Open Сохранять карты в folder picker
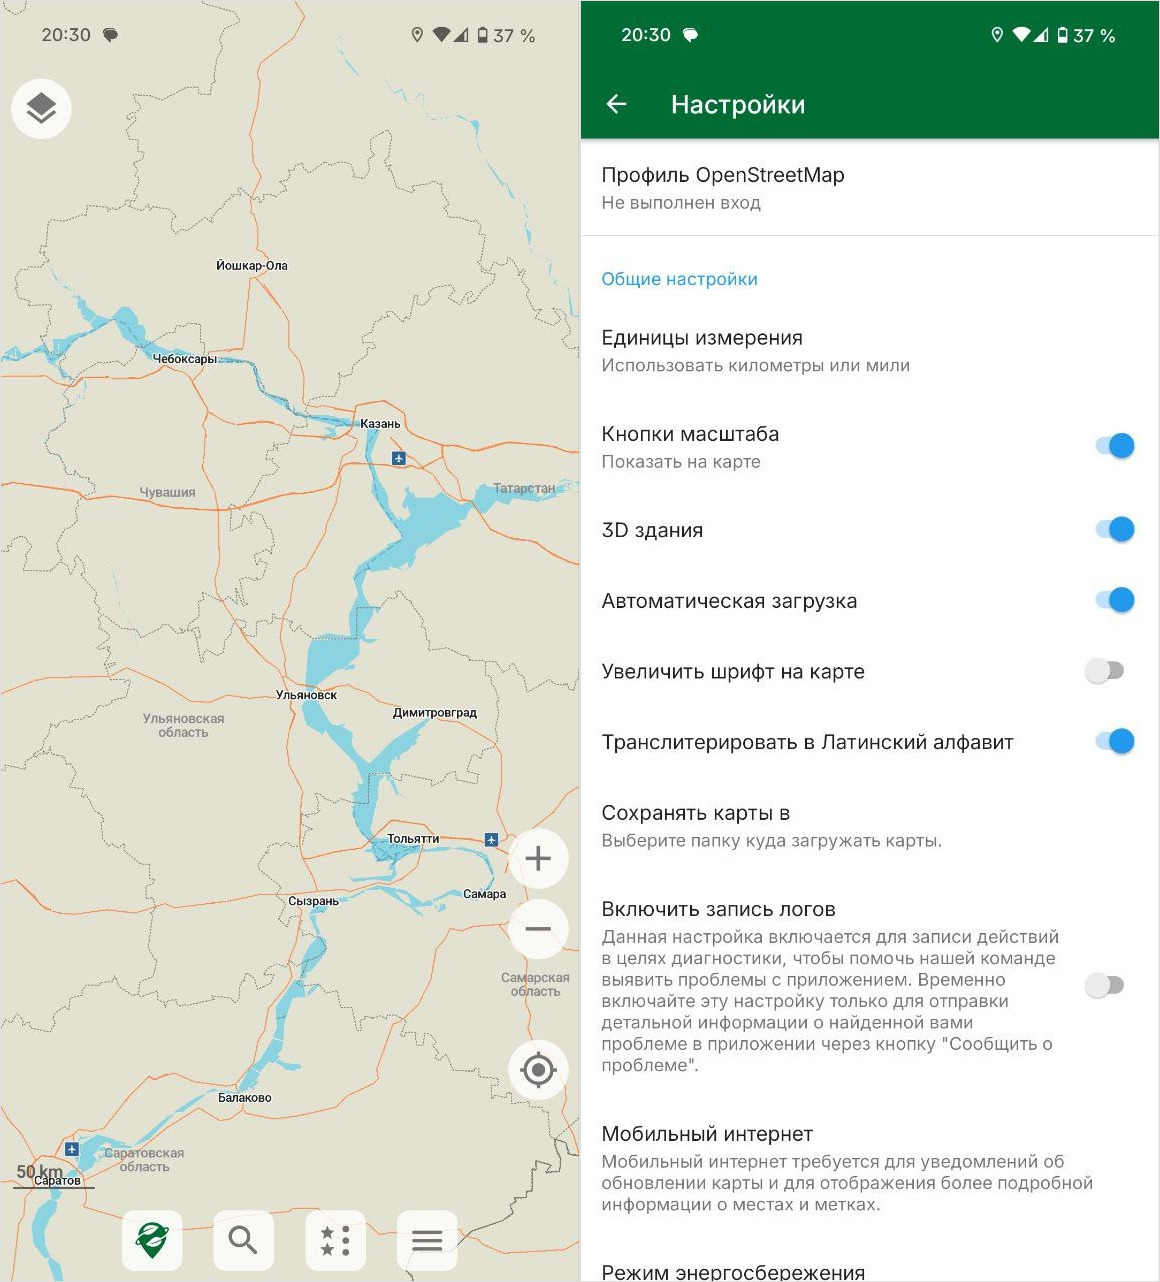The width and height of the screenshot is (1160, 1282). click(x=770, y=826)
